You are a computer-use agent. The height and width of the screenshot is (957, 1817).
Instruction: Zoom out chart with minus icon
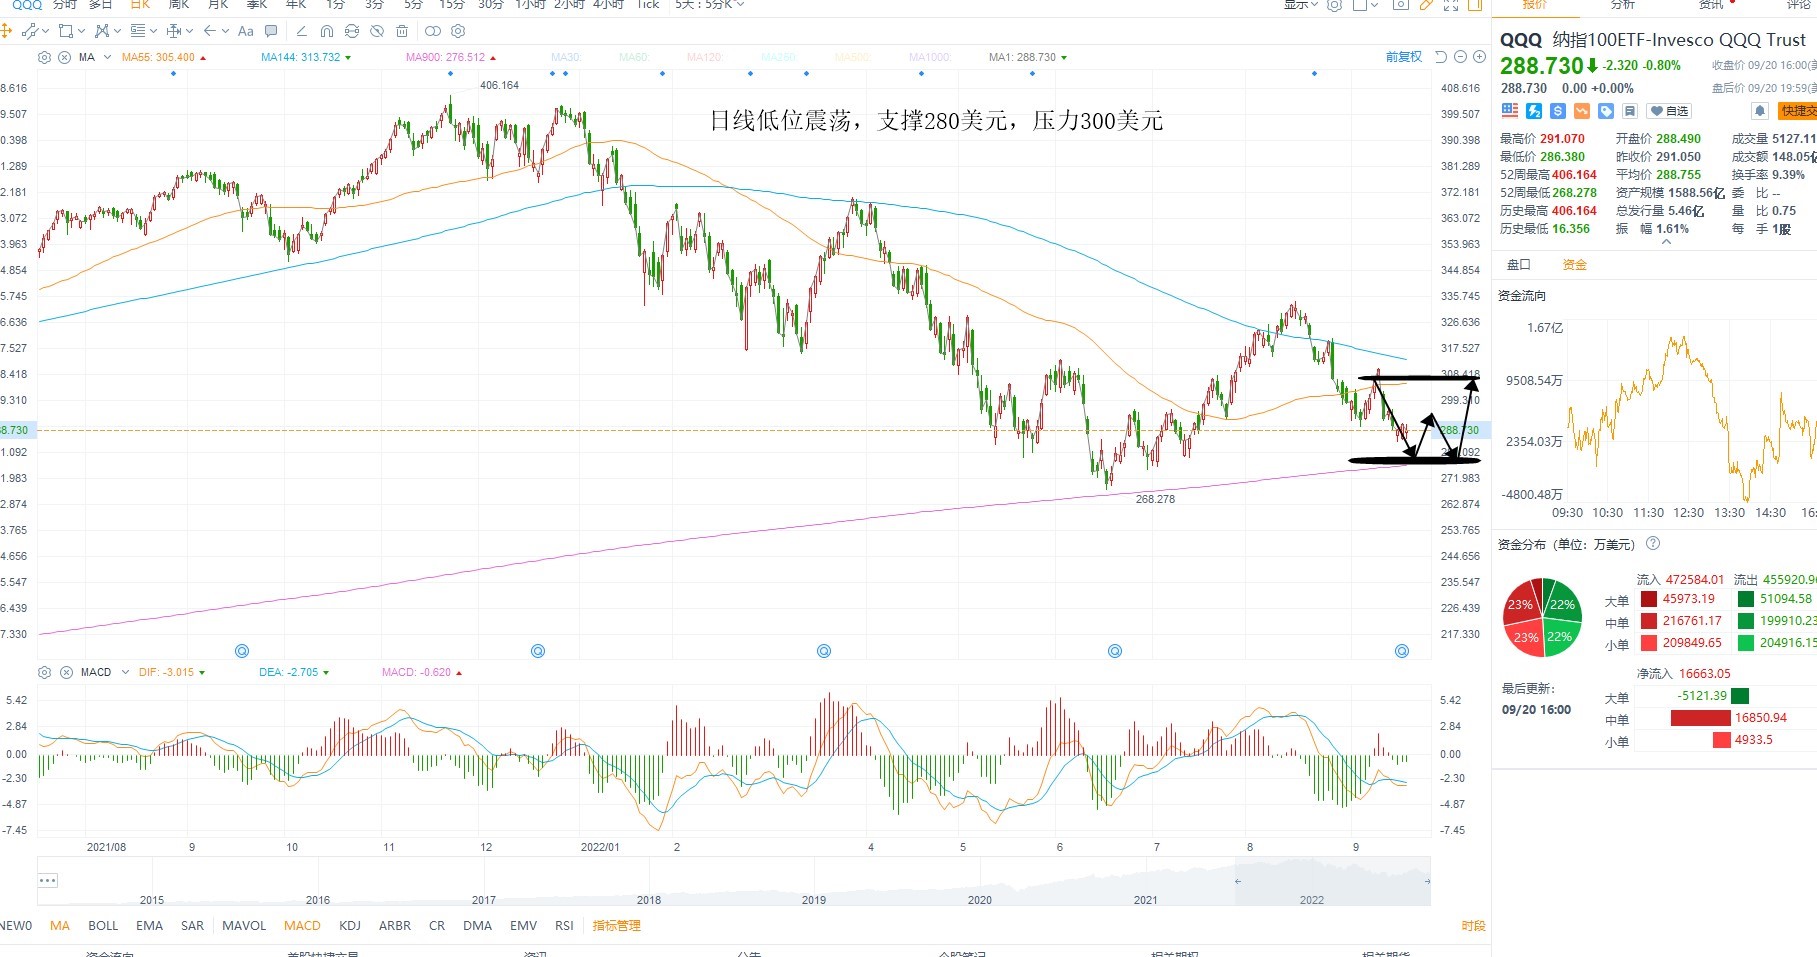[x=1460, y=57]
